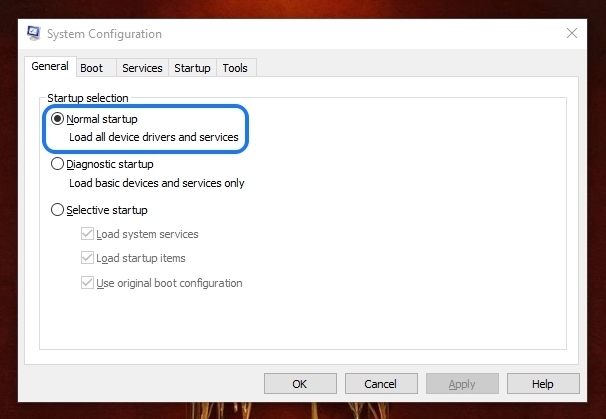Confirm with the OK button
Viewport: 606px width, 419px height.
[300, 383]
